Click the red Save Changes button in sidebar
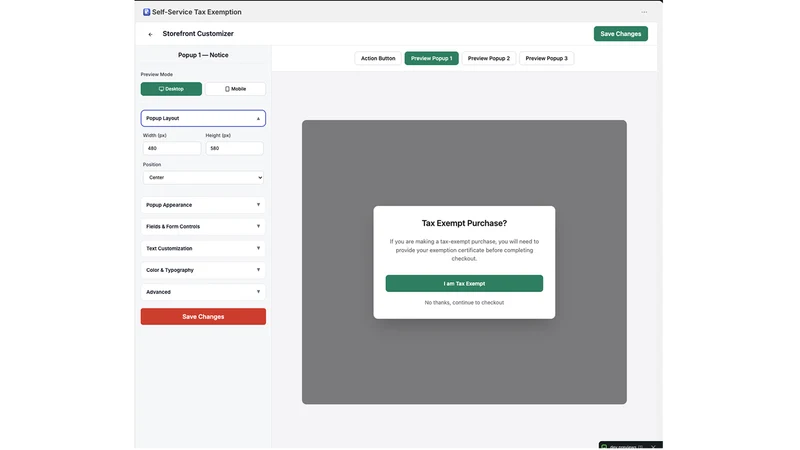 203,316
